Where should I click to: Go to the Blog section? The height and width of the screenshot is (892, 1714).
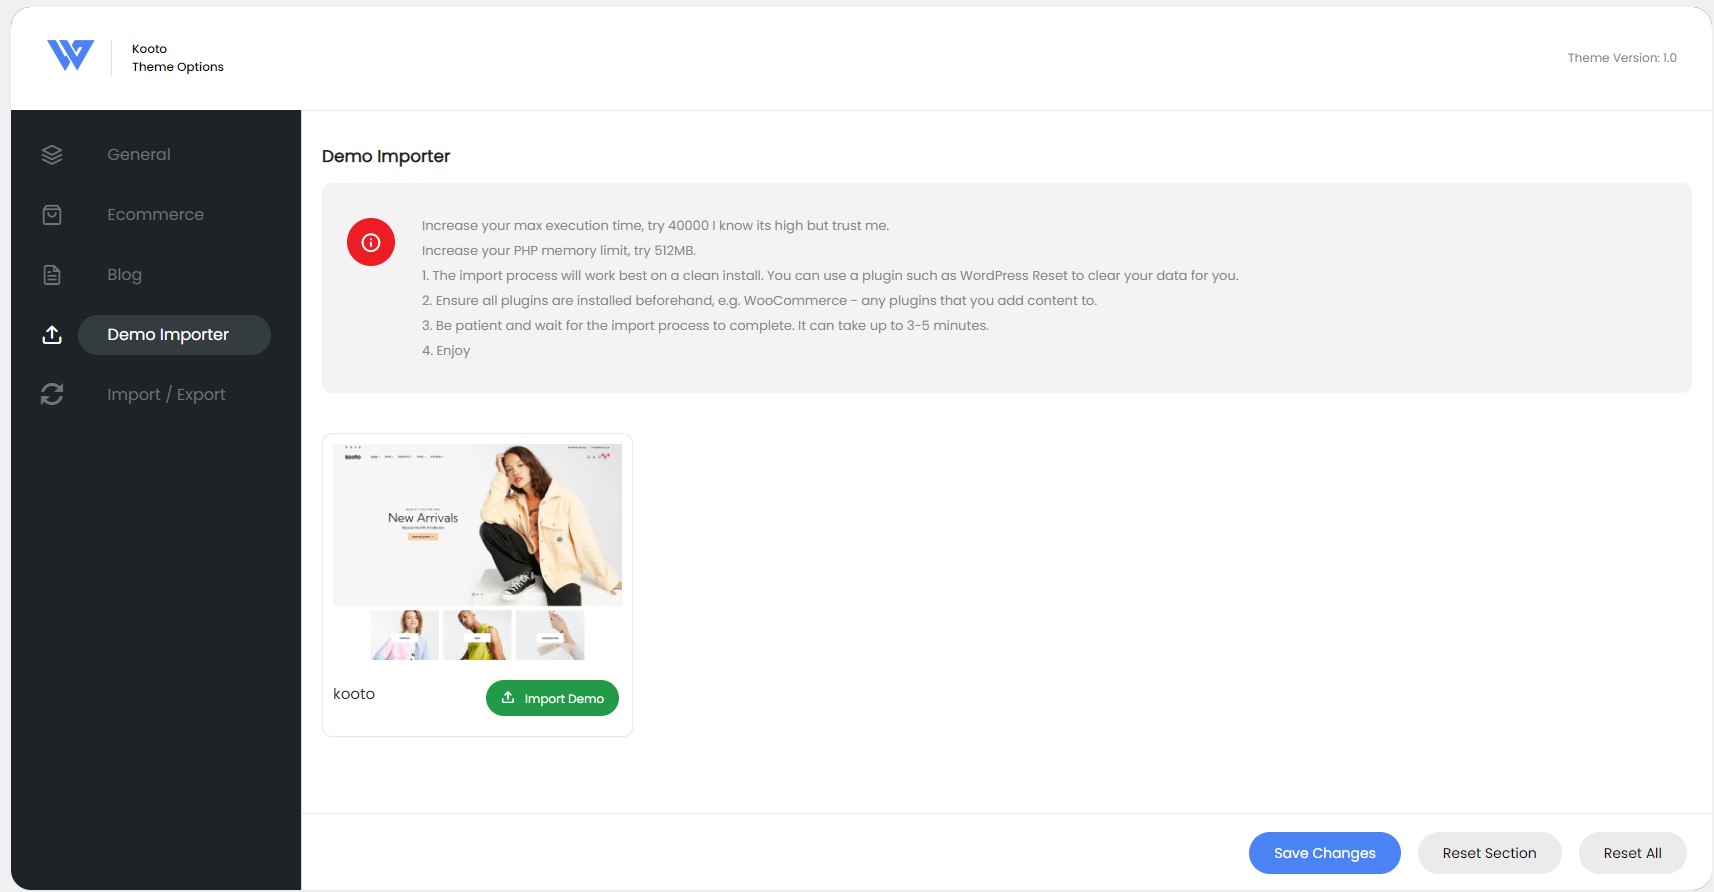point(124,275)
